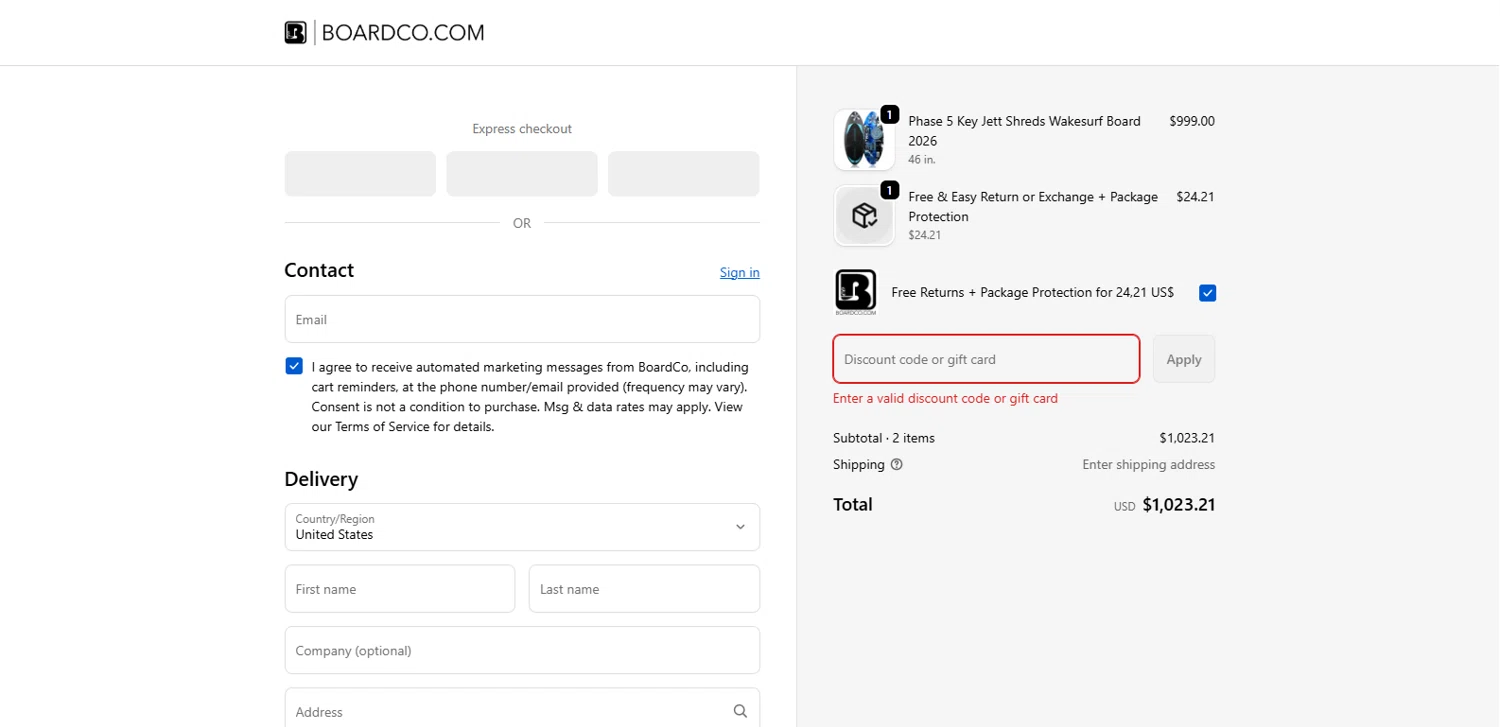This screenshot has width=1500, height=727.
Task: Click the 'Enter a valid discount code' error message
Action: (x=945, y=398)
